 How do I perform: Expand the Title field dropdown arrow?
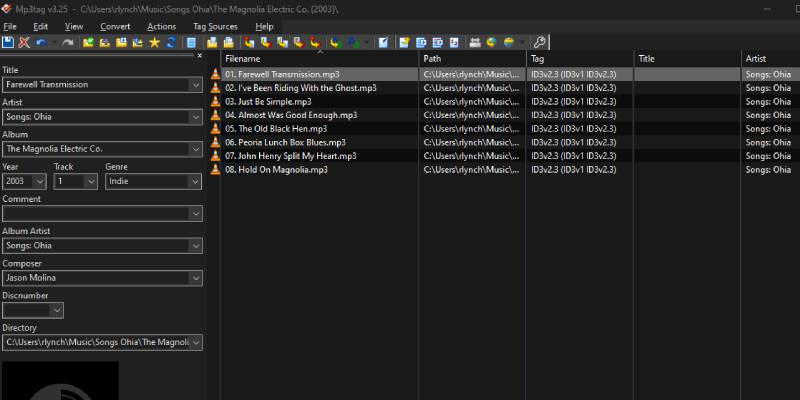(x=196, y=85)
